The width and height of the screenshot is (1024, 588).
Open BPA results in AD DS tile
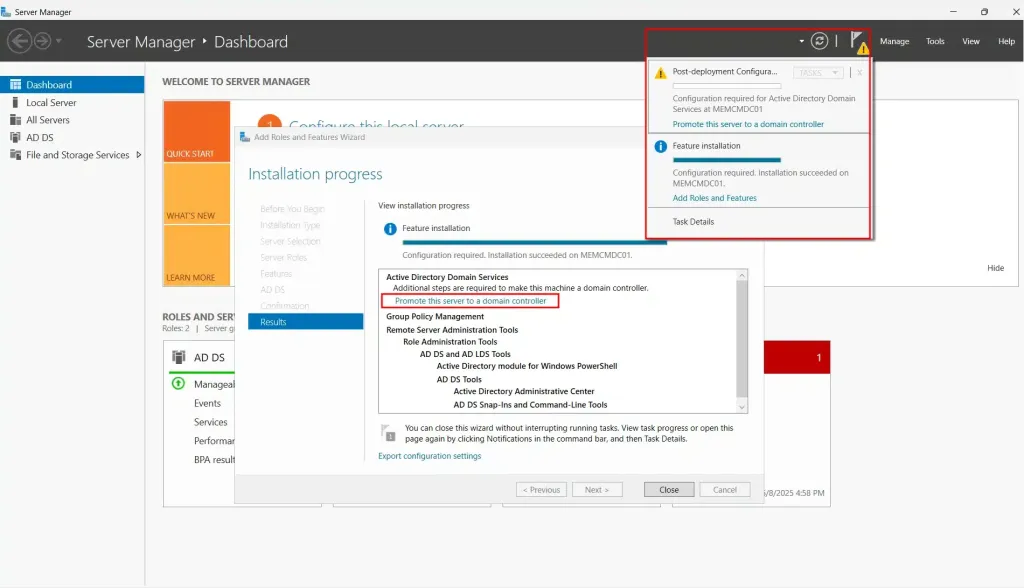pos(214,460)
